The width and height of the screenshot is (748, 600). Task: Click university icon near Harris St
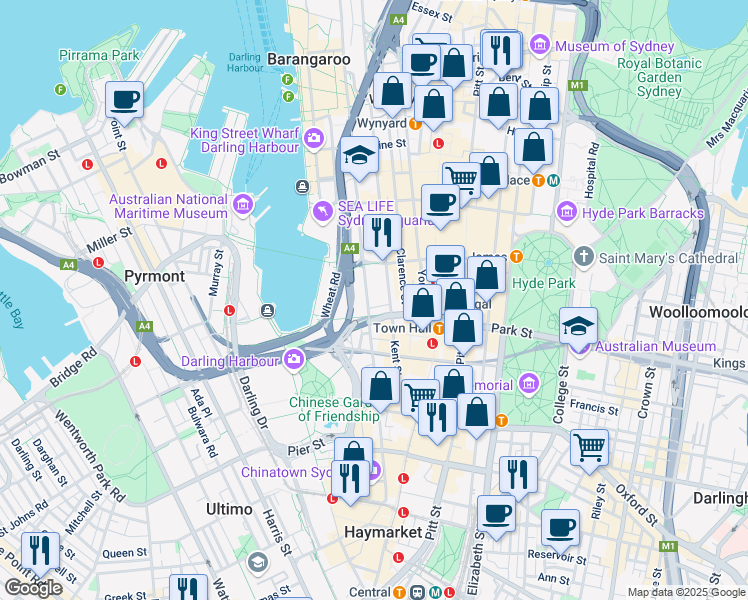tap(258, 563)
